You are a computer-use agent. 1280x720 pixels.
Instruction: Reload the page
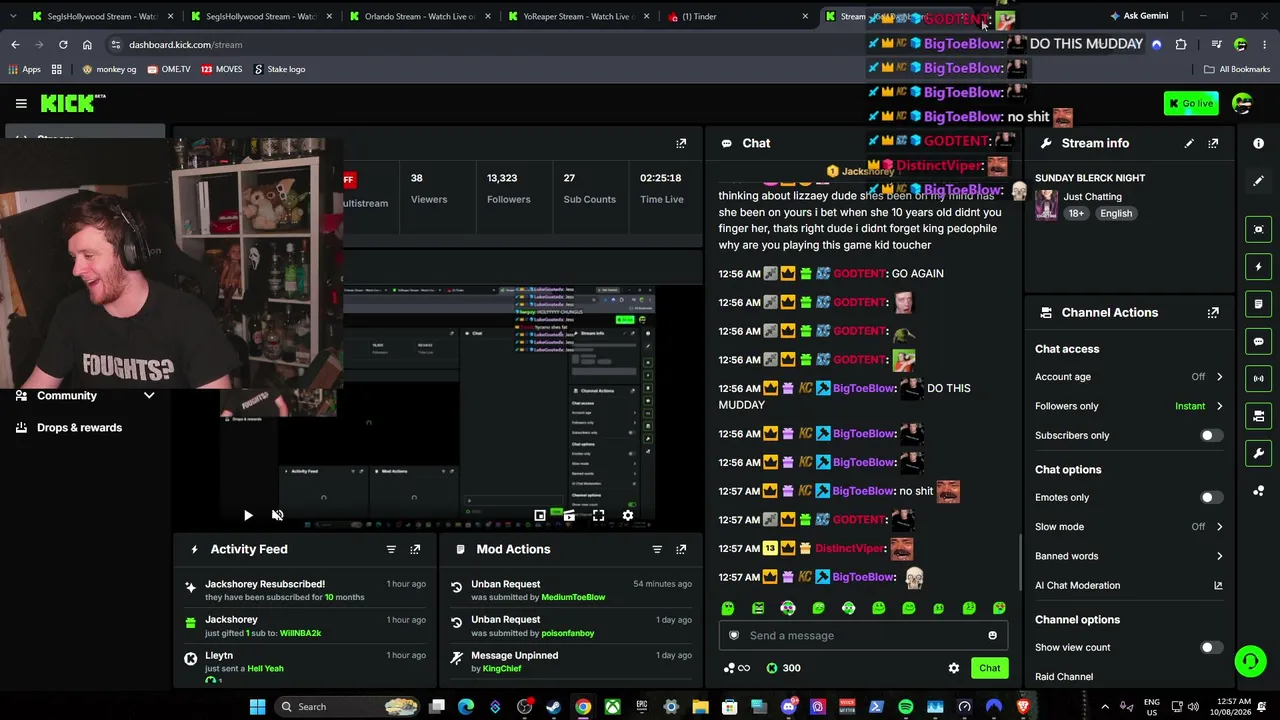pos(63,45)
